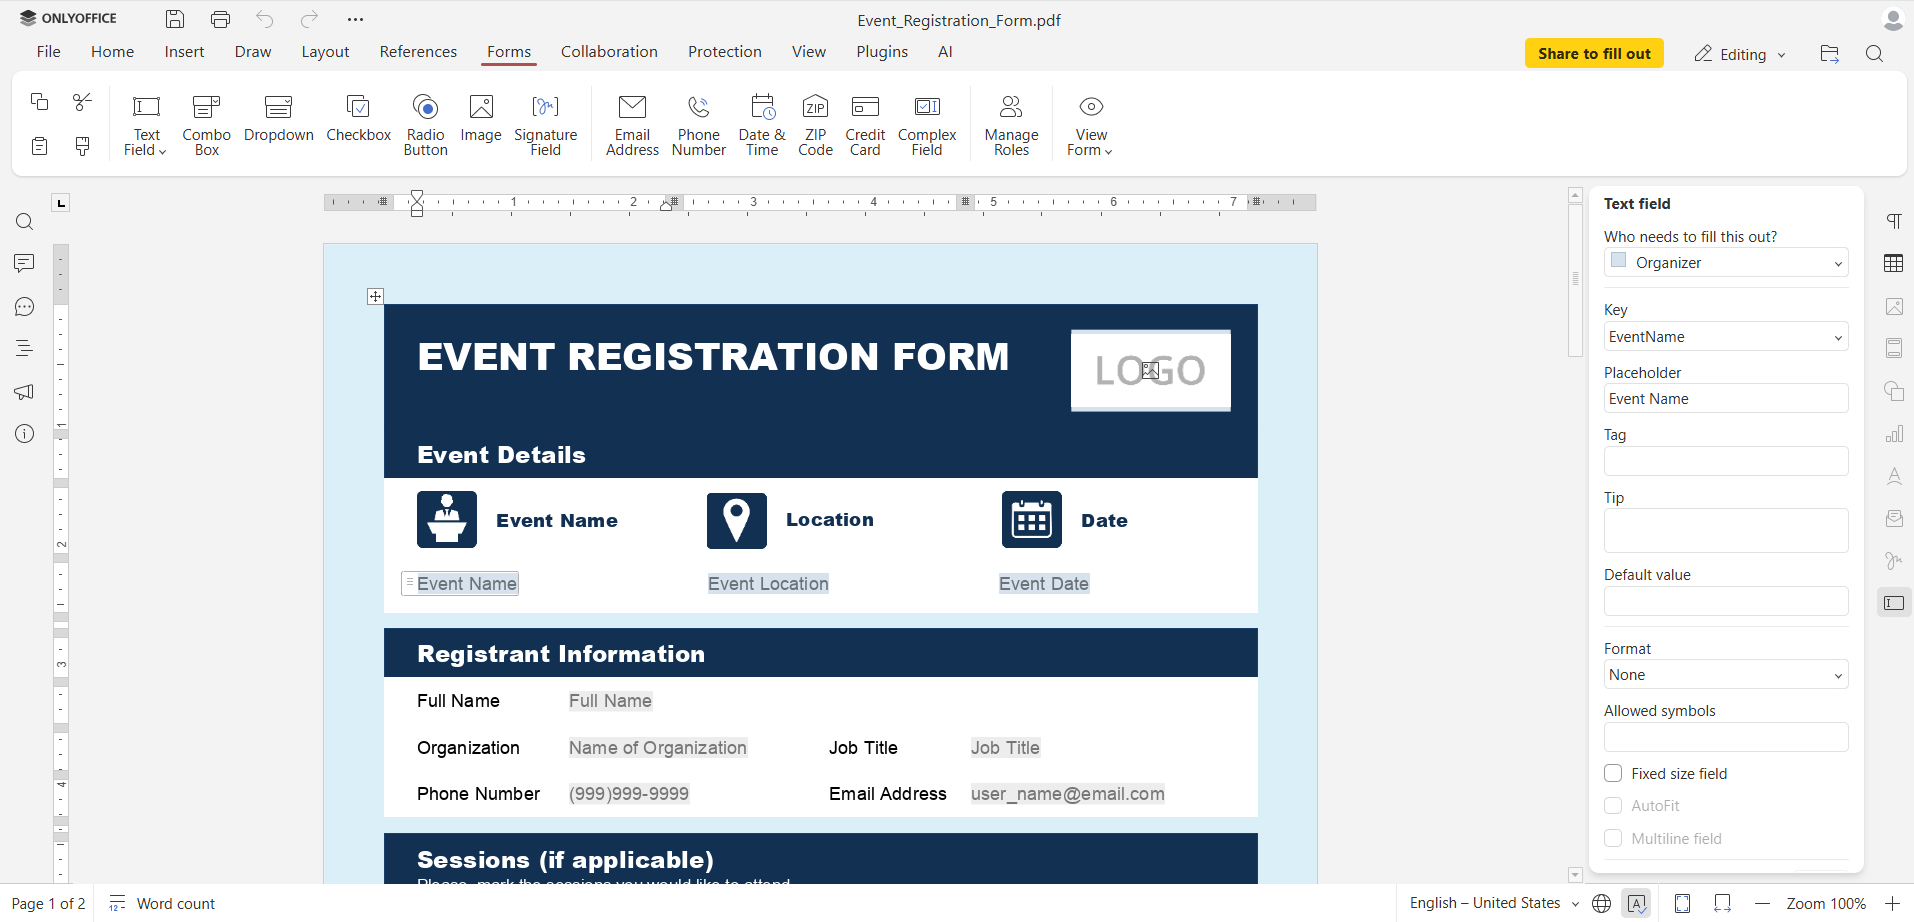Insert an Image form field
The width and height of the screenshot is (1914, 922).
click(481, 118)
